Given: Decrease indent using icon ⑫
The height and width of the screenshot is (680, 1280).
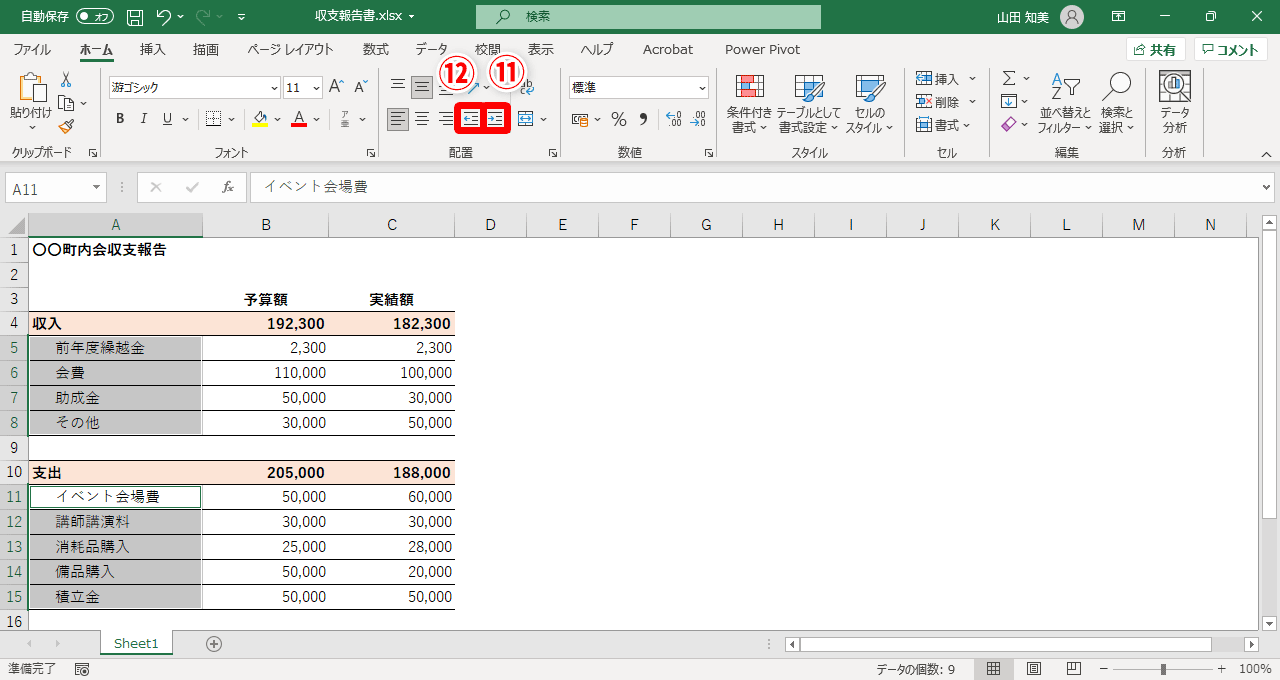Looking at the screenshot, I should 470,118.
